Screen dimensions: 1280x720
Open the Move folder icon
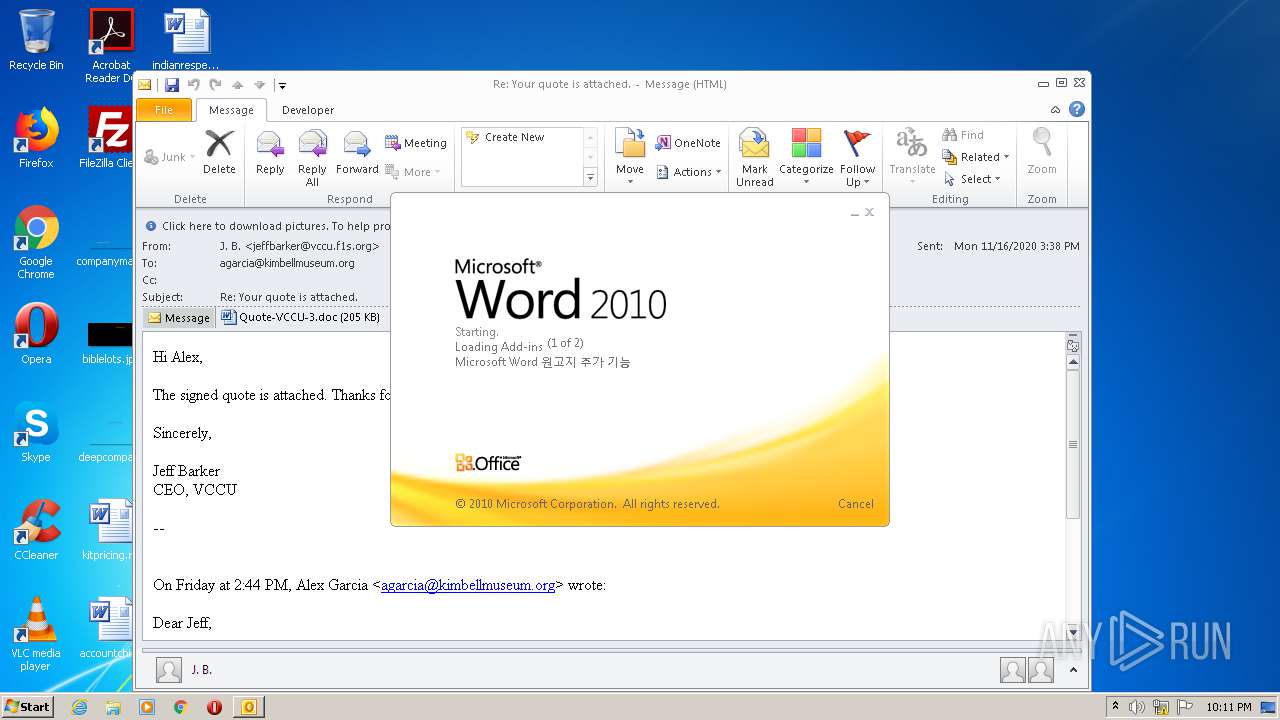[x=630, y=144]
